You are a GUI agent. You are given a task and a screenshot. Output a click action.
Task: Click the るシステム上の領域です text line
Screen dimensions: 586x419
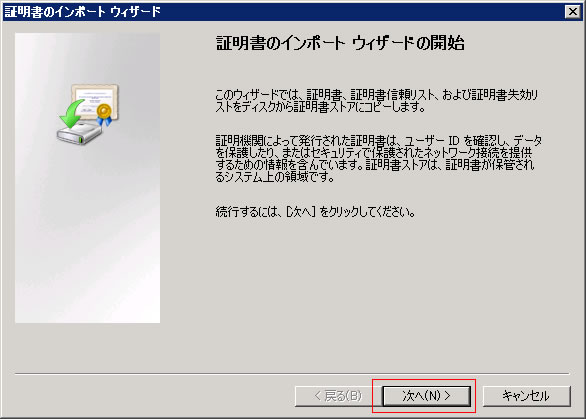[x=275, y=177]
